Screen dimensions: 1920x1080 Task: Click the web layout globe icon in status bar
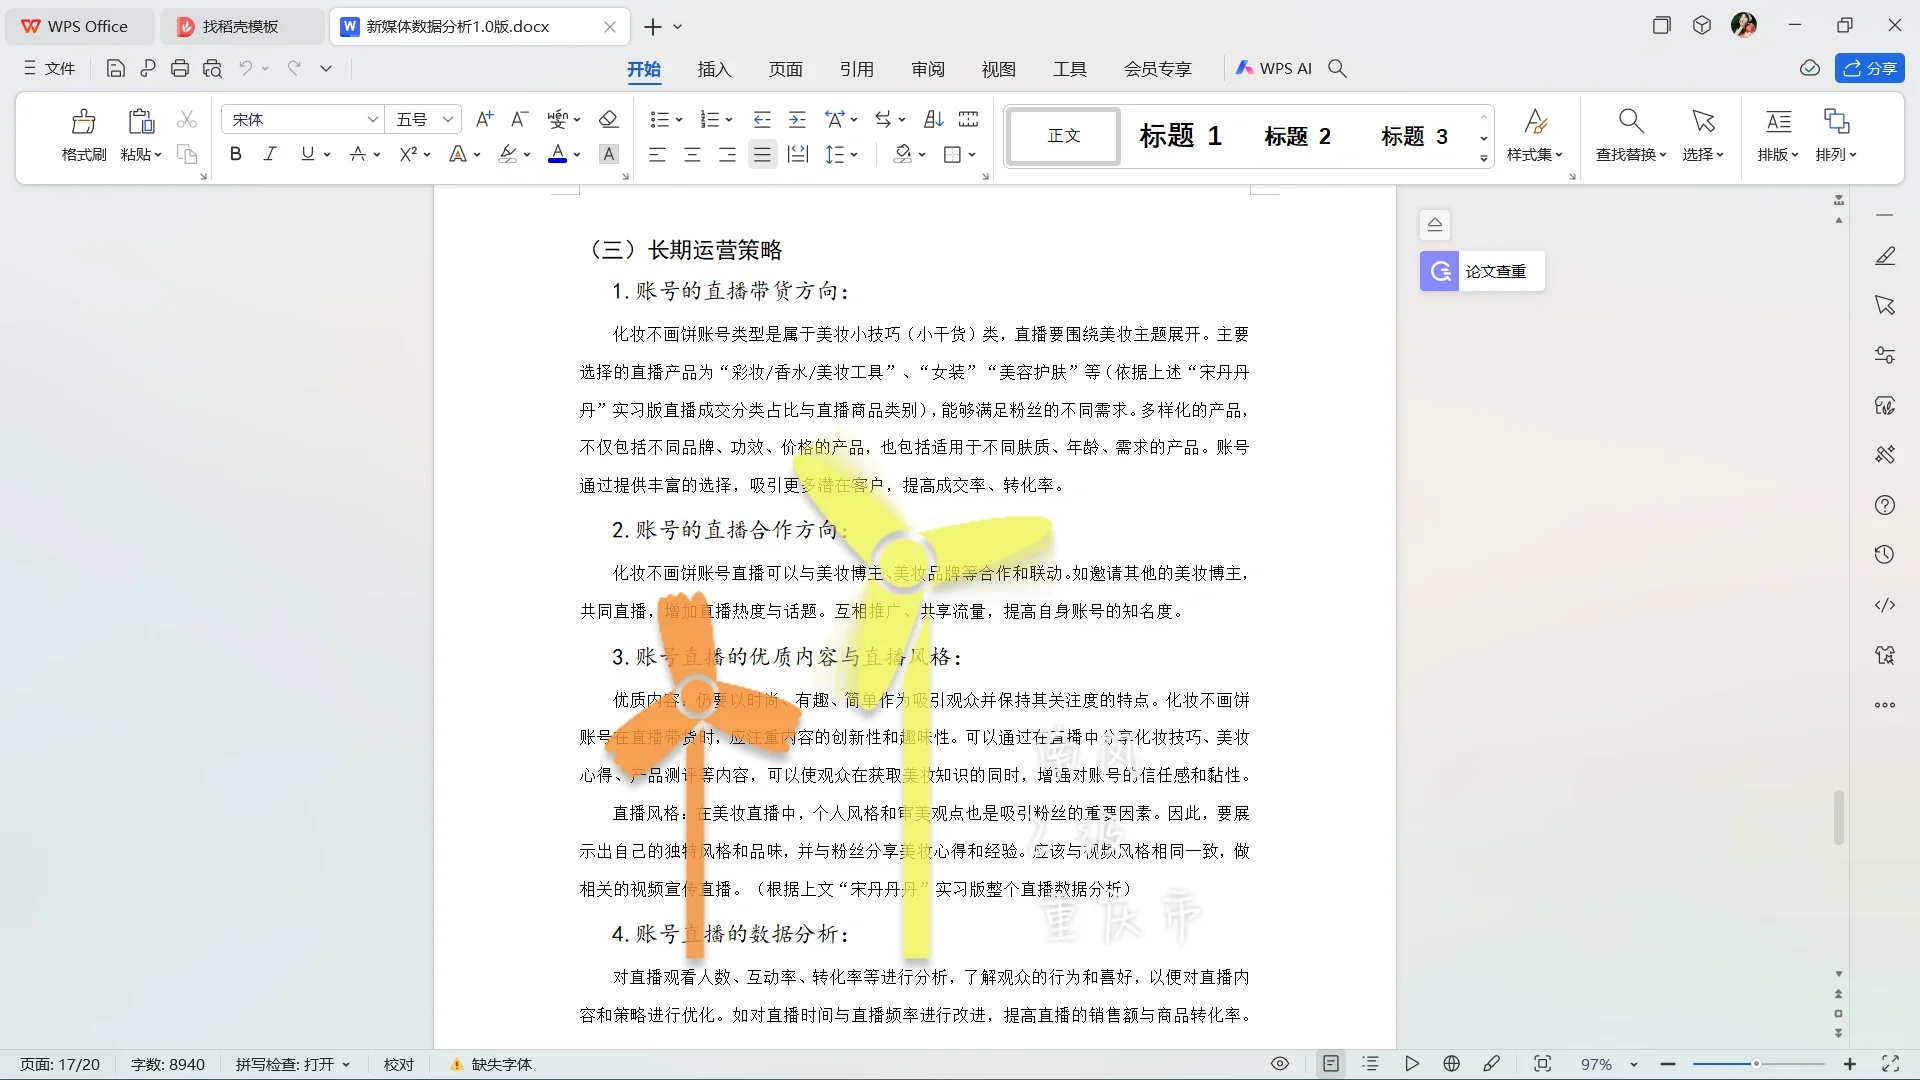point(1452,1064)
